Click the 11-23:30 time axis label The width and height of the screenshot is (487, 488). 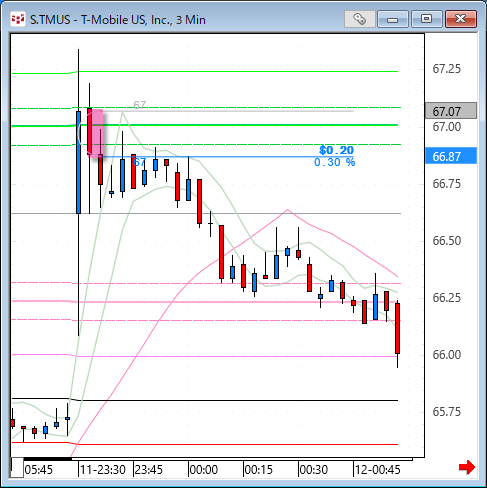103,470
